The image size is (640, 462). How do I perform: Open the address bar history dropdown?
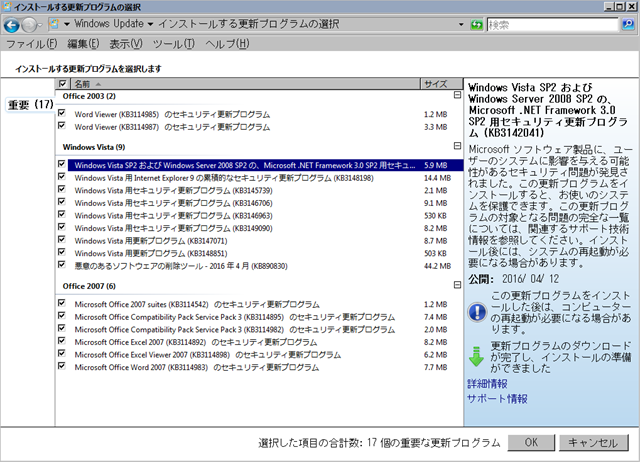(x=461, y=24)
